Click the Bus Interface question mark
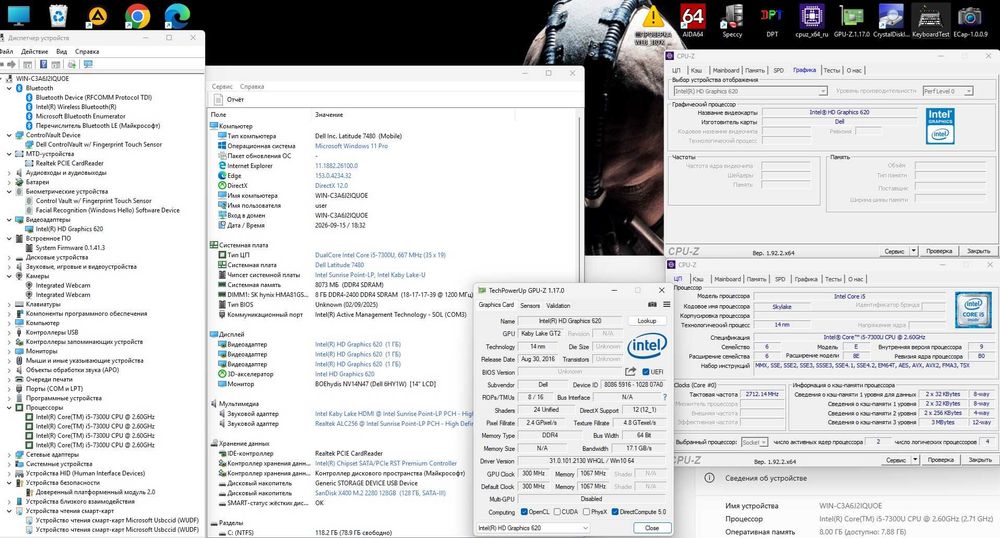Viewport: 1000px width, 538px height. coord(665,397)
